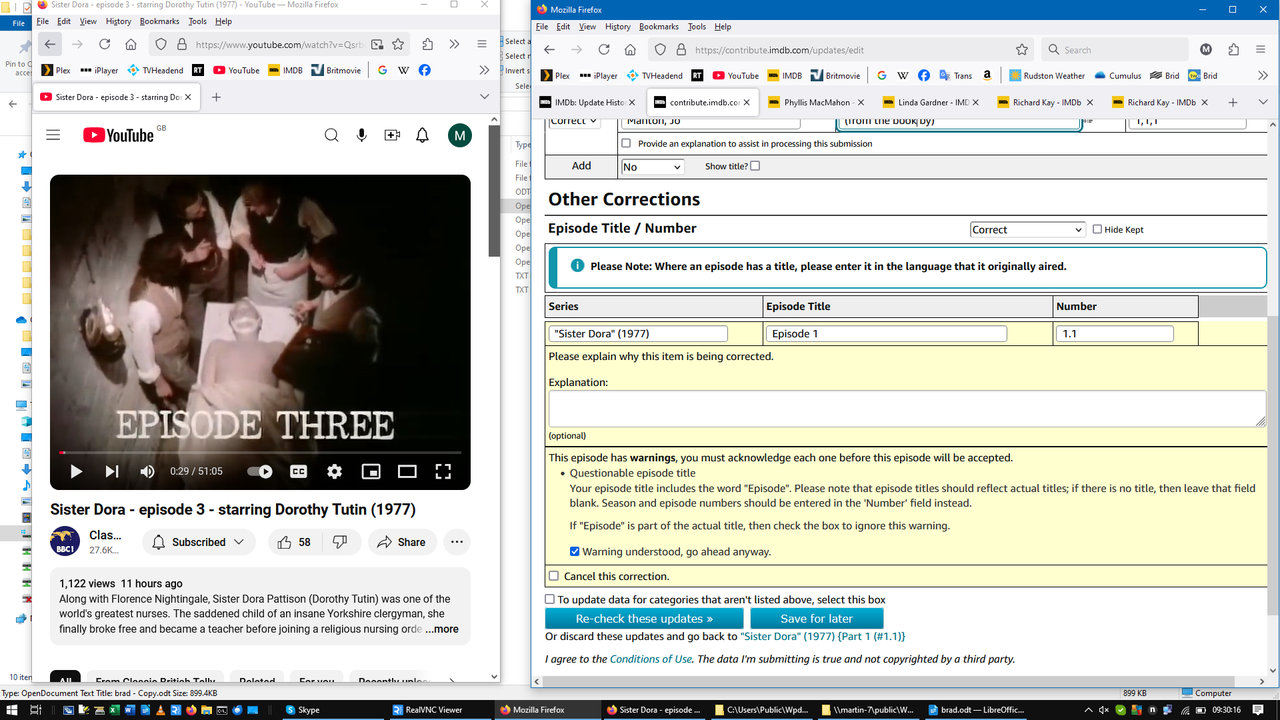1280x720 pixels.
Task: Open the YouTube account avatar M
Action: pos(459,135)
